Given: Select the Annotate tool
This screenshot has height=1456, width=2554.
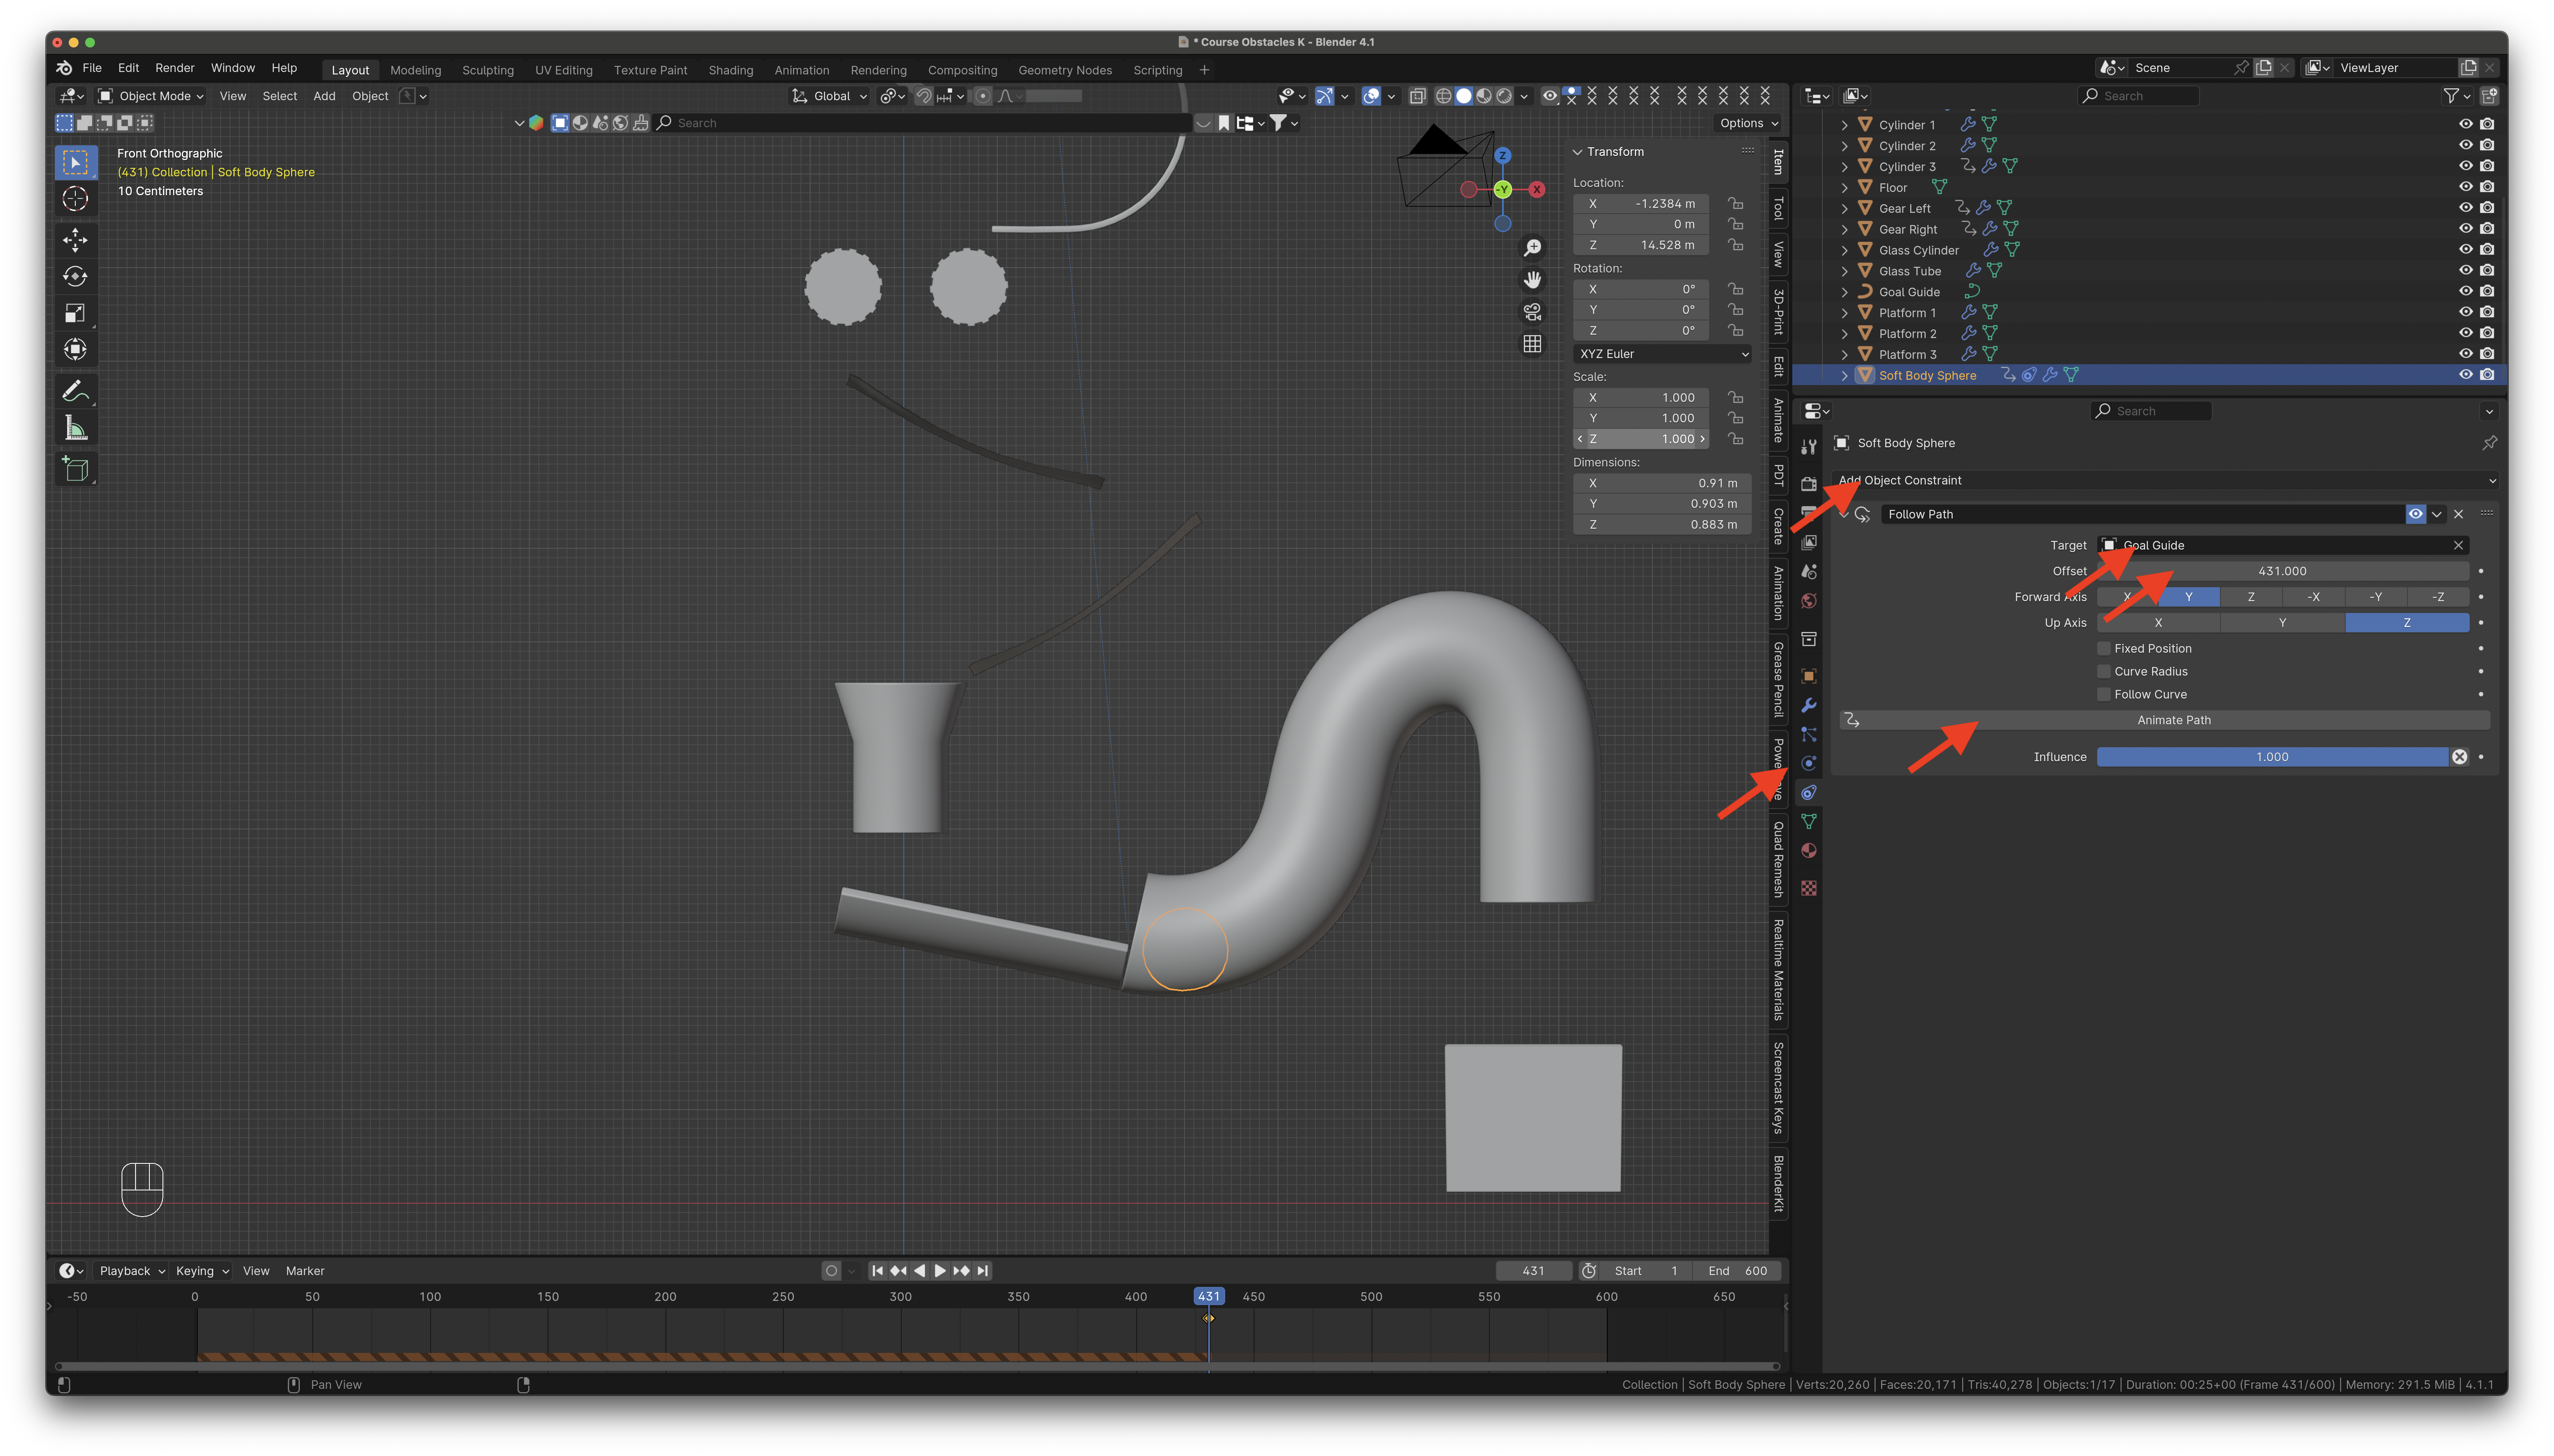Looking at the screenshot, I should (x=75, y=391).
